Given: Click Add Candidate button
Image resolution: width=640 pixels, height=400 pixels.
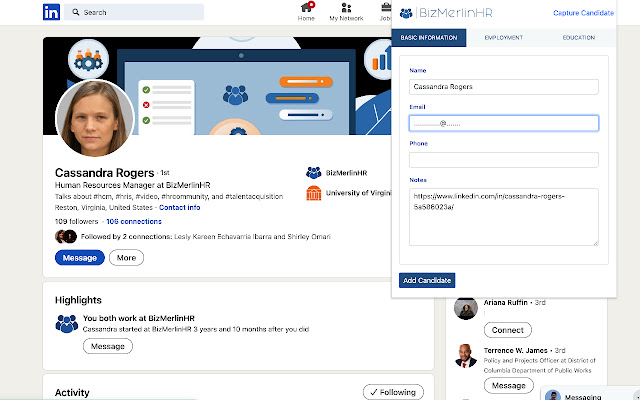Looking at the screenshot, I should click(427, 280).
